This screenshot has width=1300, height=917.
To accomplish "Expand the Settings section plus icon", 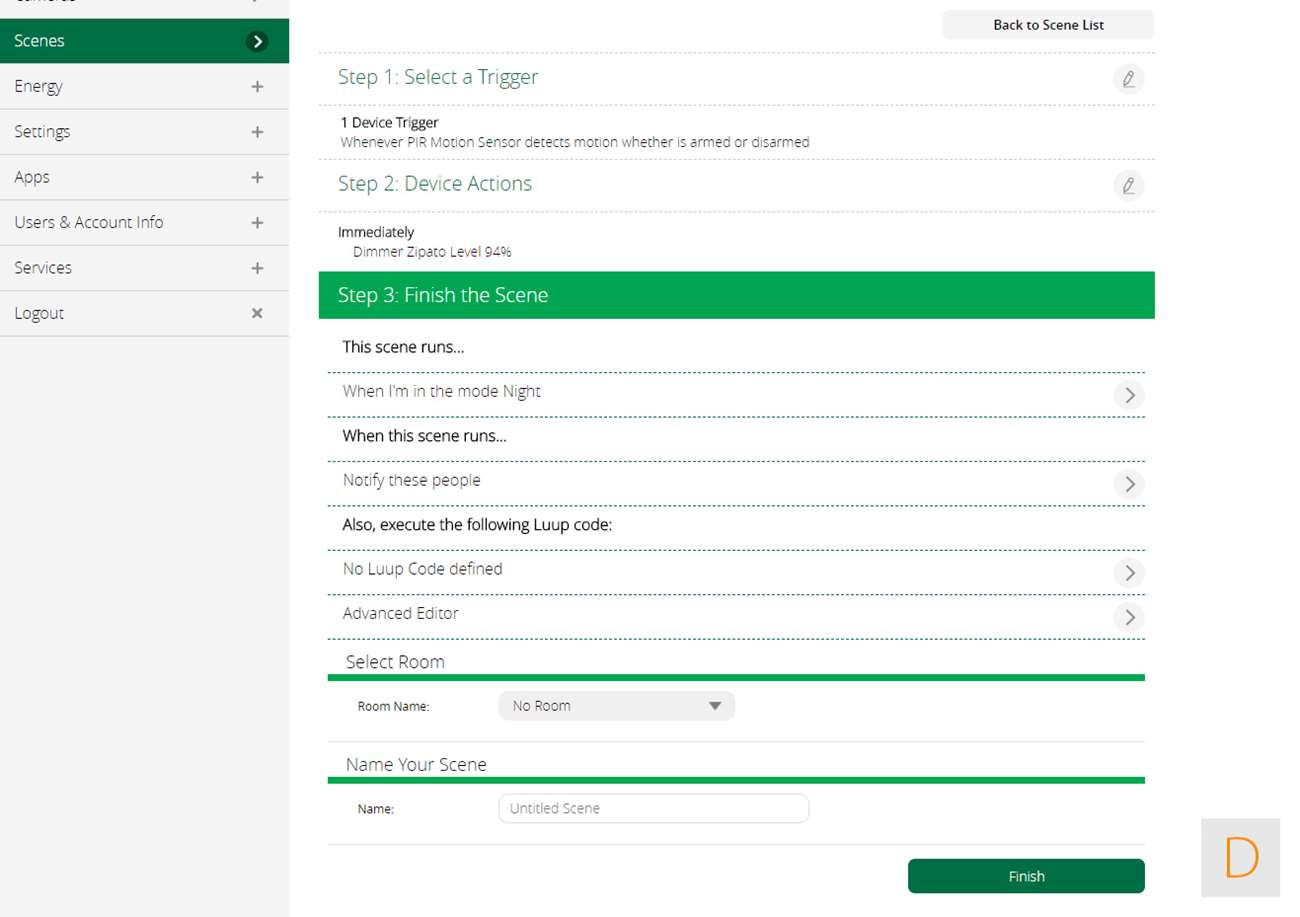I will pyautogui.click(x=257, y=132).
